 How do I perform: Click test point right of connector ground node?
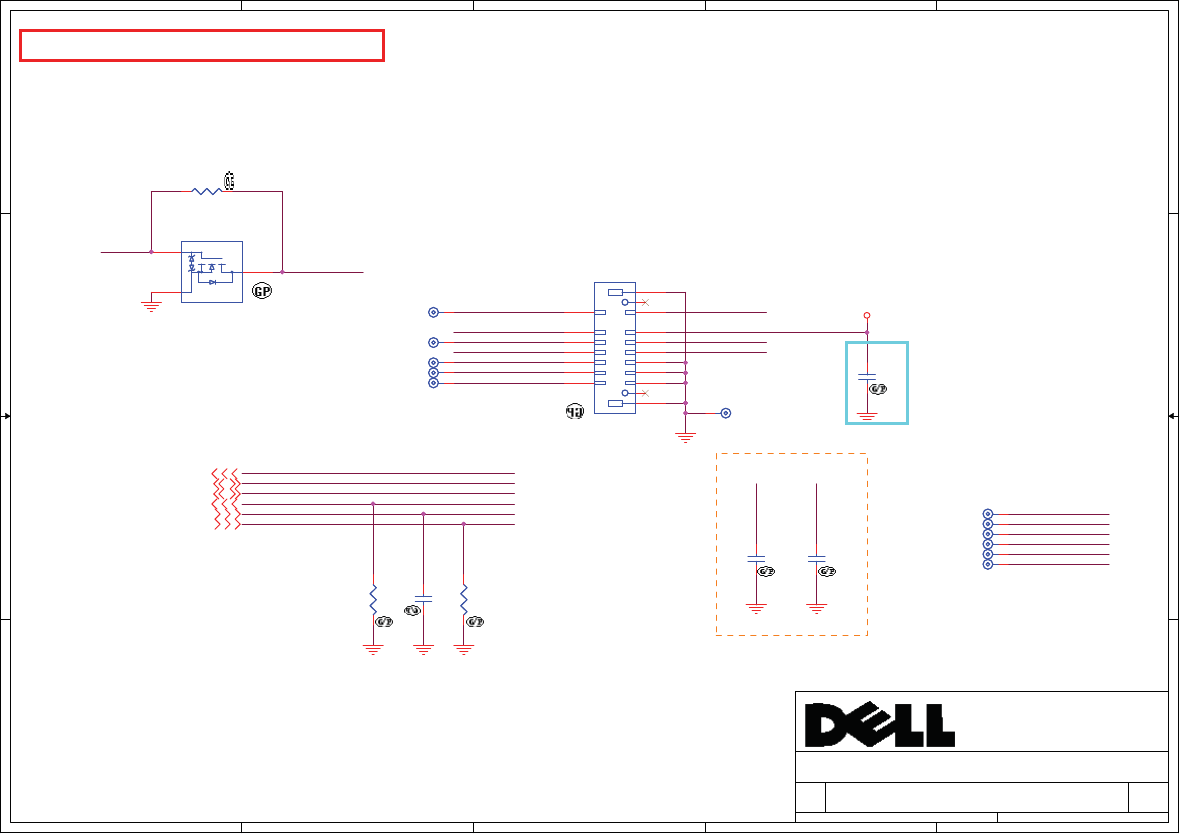(725, 413)
